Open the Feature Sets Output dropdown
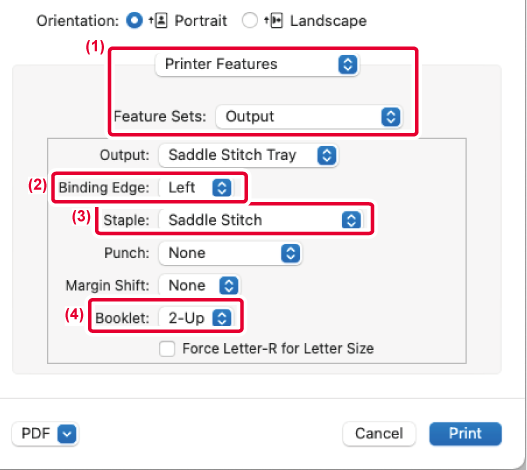Screen dimensions: 527x470 (x=309, y=117)
